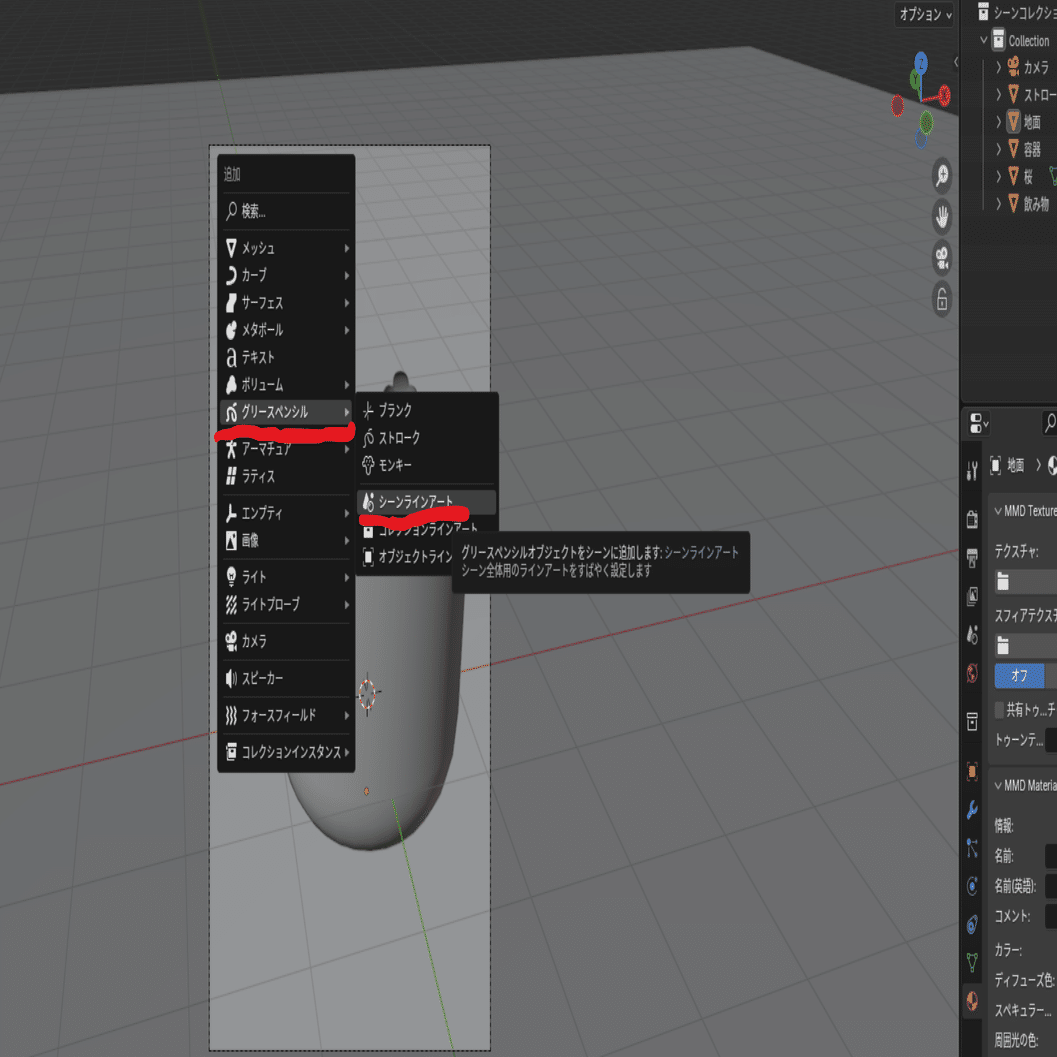Open the オプション dropdown

pos(925,14)
